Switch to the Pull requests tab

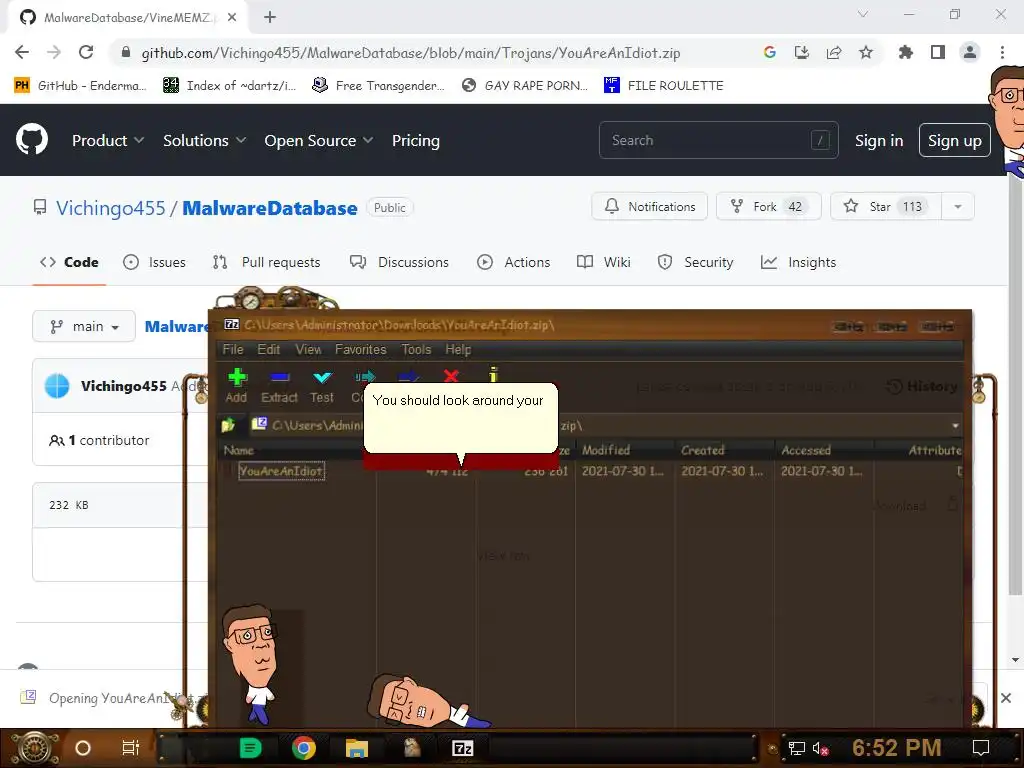tap(266, 262)
